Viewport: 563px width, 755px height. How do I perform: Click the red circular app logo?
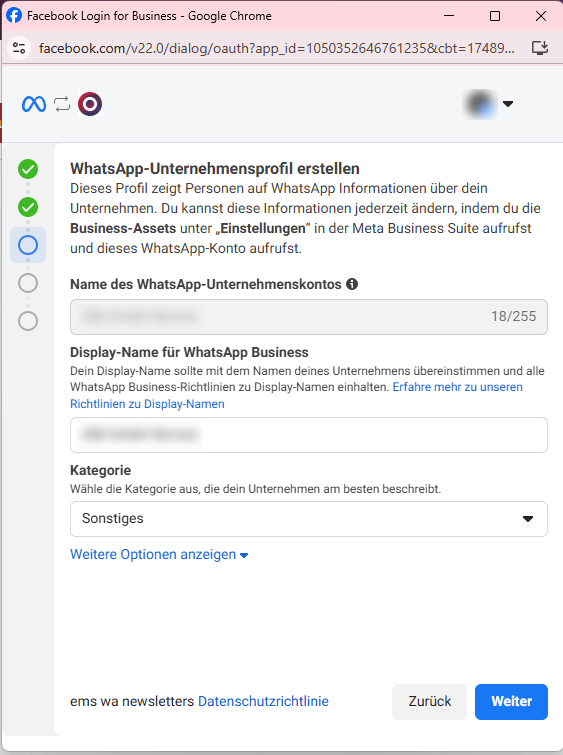point(90,104)
